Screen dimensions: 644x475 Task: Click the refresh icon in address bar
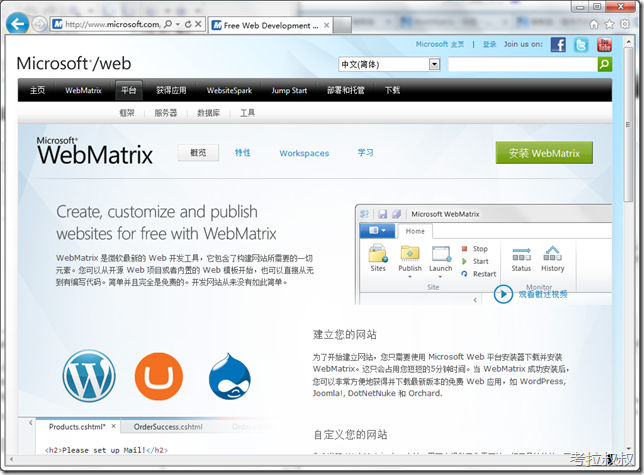[x=188, y=24]
